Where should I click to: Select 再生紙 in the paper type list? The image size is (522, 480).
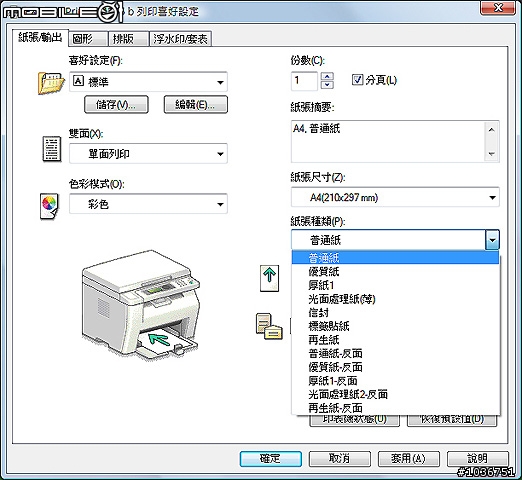pos(395,340)
